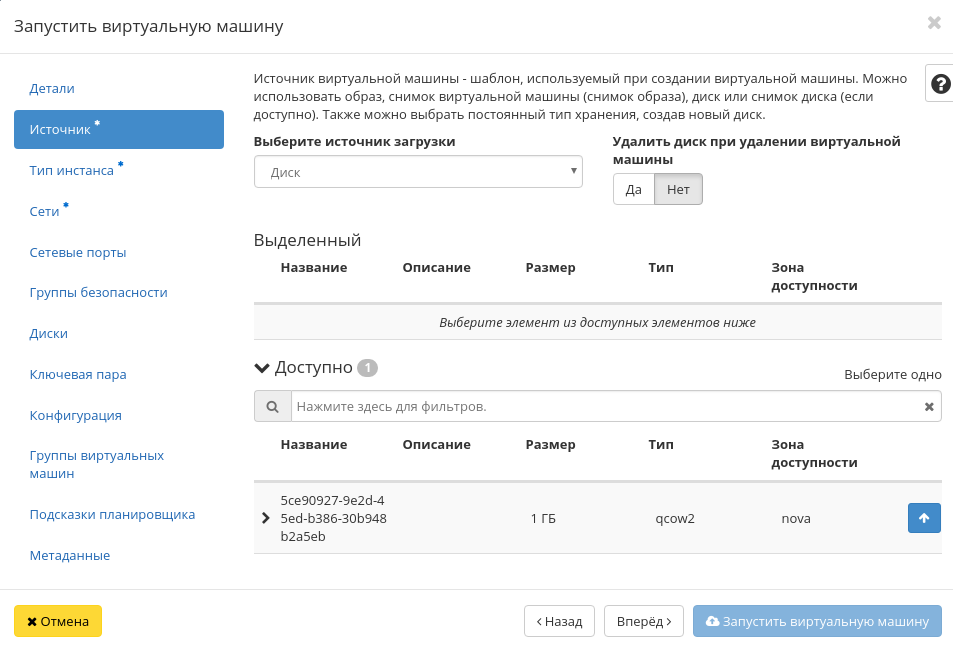
Task: Click the 'Вперёд' next button
Action: coord(644,621)
